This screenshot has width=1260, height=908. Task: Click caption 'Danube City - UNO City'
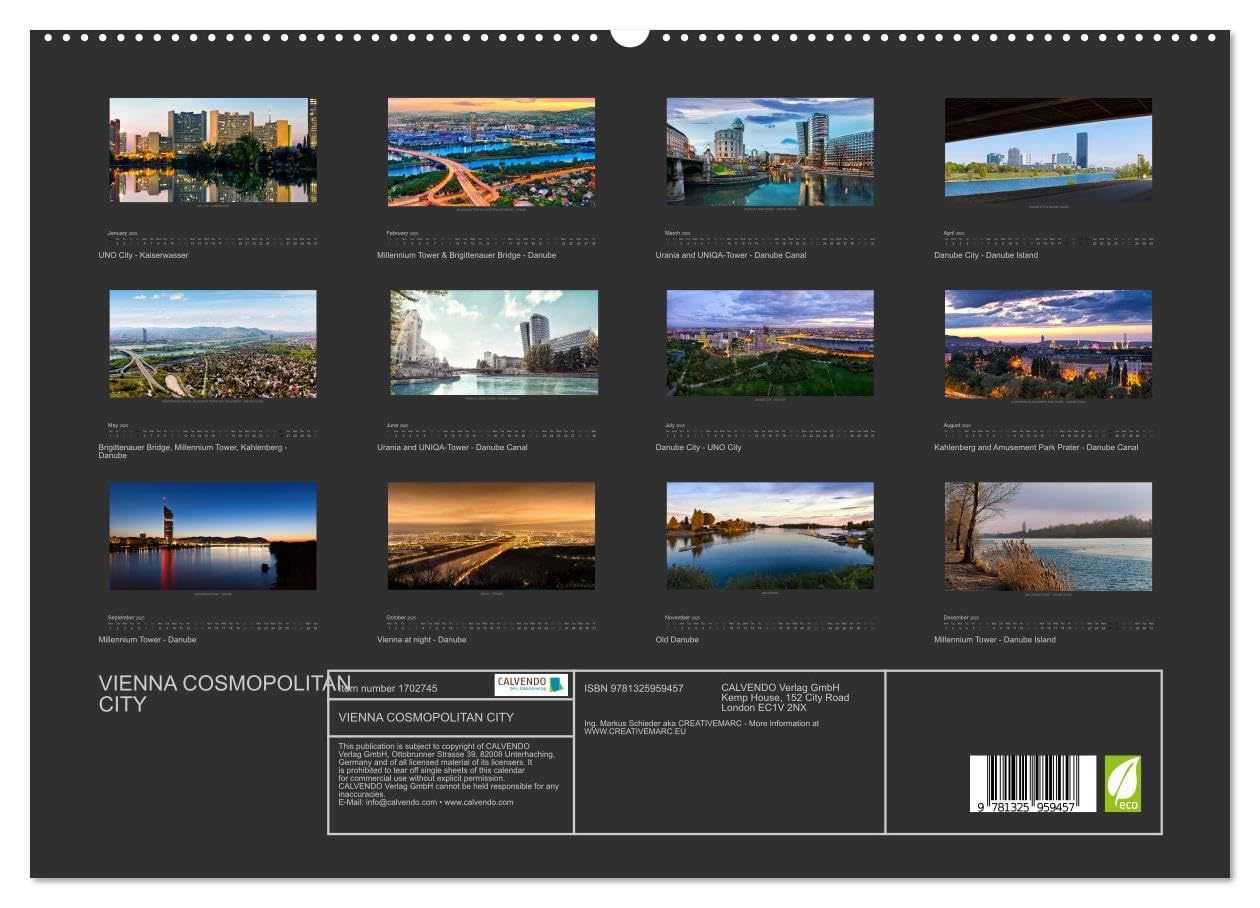pyautogui.click(x=698, y=447)
